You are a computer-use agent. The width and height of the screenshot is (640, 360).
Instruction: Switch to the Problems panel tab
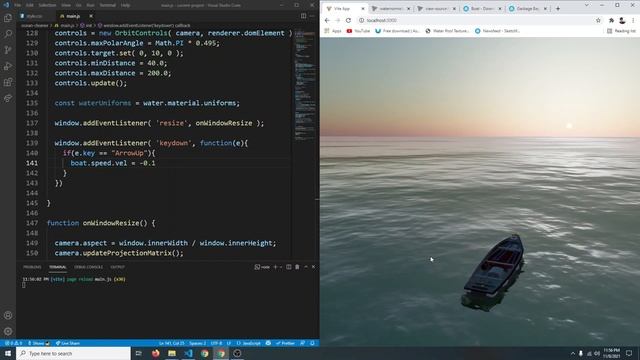click(x=32, y=267)
